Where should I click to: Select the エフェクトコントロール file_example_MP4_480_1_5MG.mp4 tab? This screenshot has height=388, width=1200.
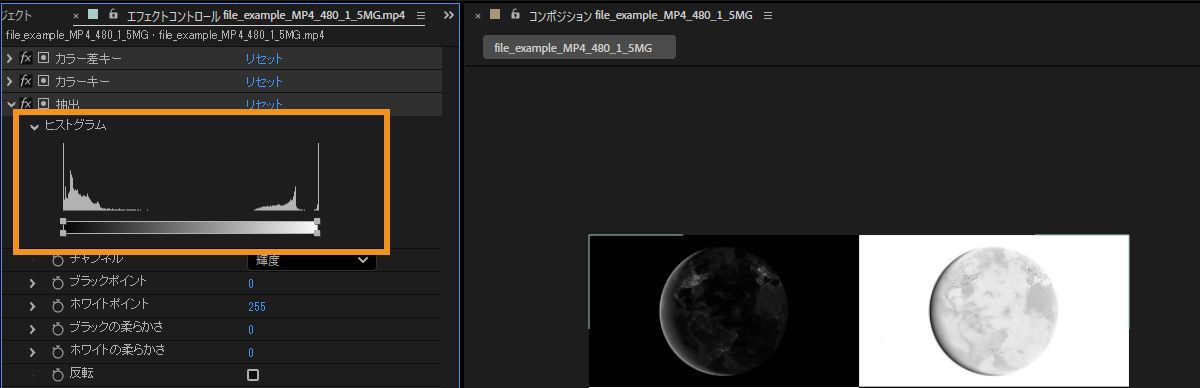267,17
